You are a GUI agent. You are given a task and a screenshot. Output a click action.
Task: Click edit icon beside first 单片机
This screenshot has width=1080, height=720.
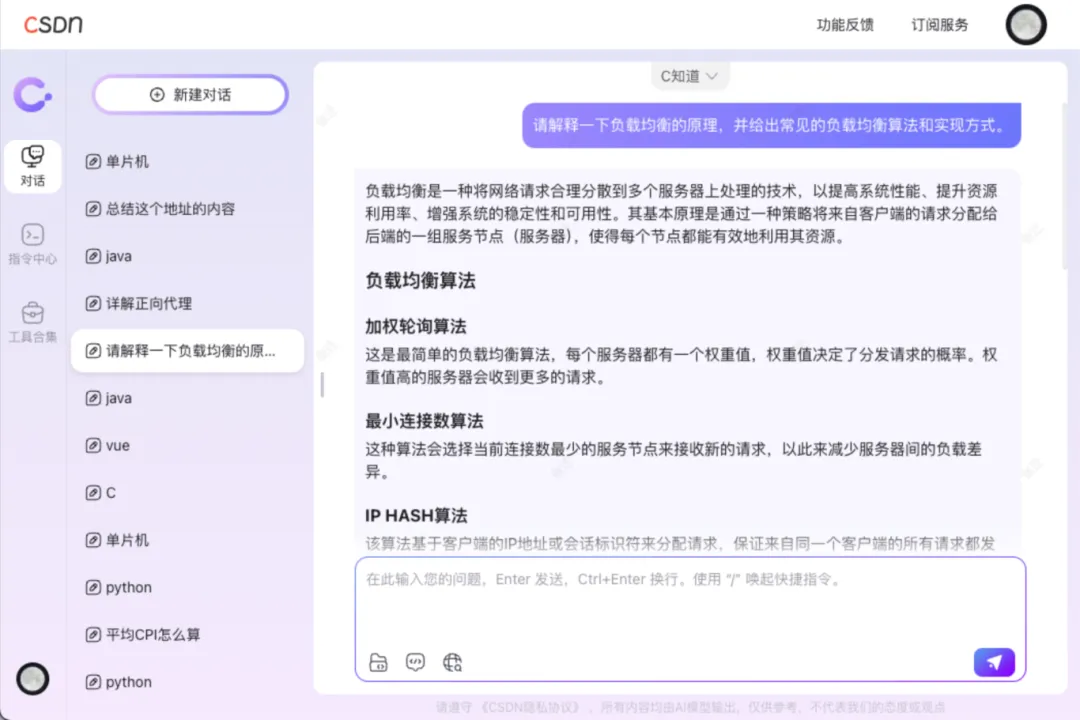[93, 162]
